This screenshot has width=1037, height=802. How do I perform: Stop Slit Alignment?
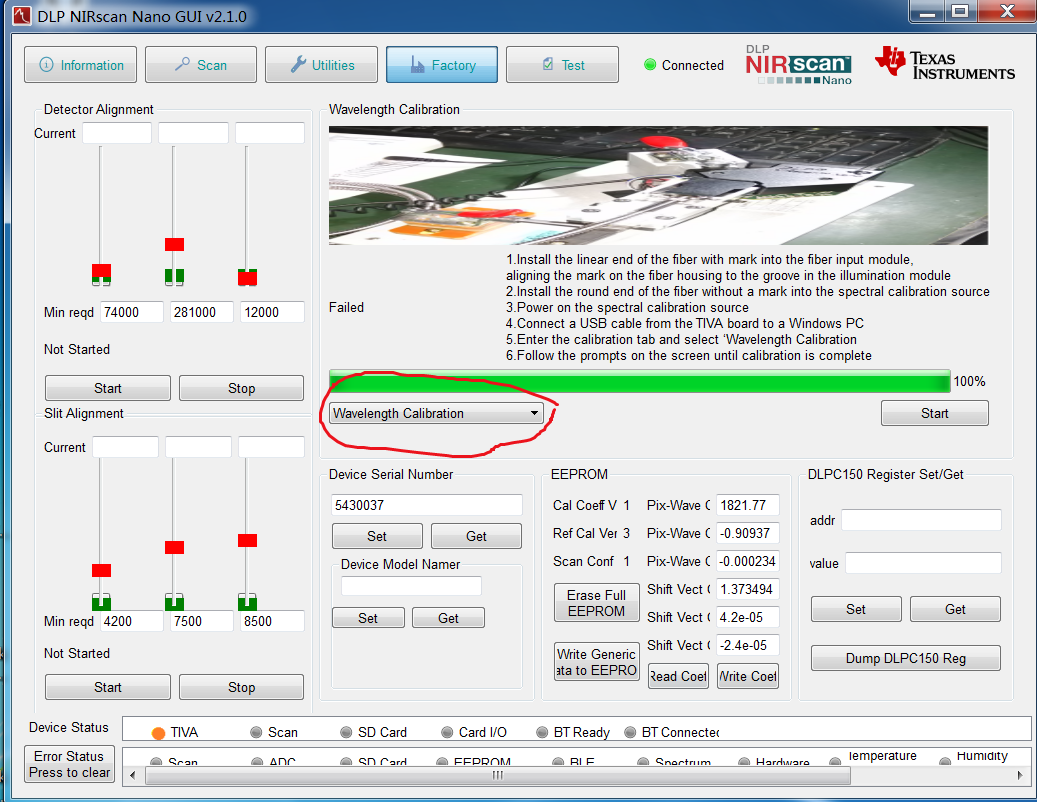pyautogui.click(x=241, y=687)
